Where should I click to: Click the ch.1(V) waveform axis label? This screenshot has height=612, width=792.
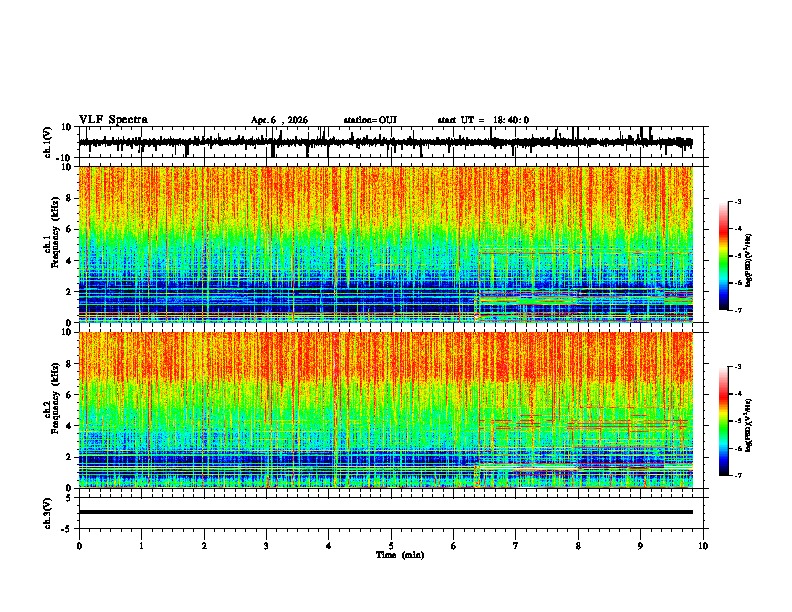pos(48,142)
